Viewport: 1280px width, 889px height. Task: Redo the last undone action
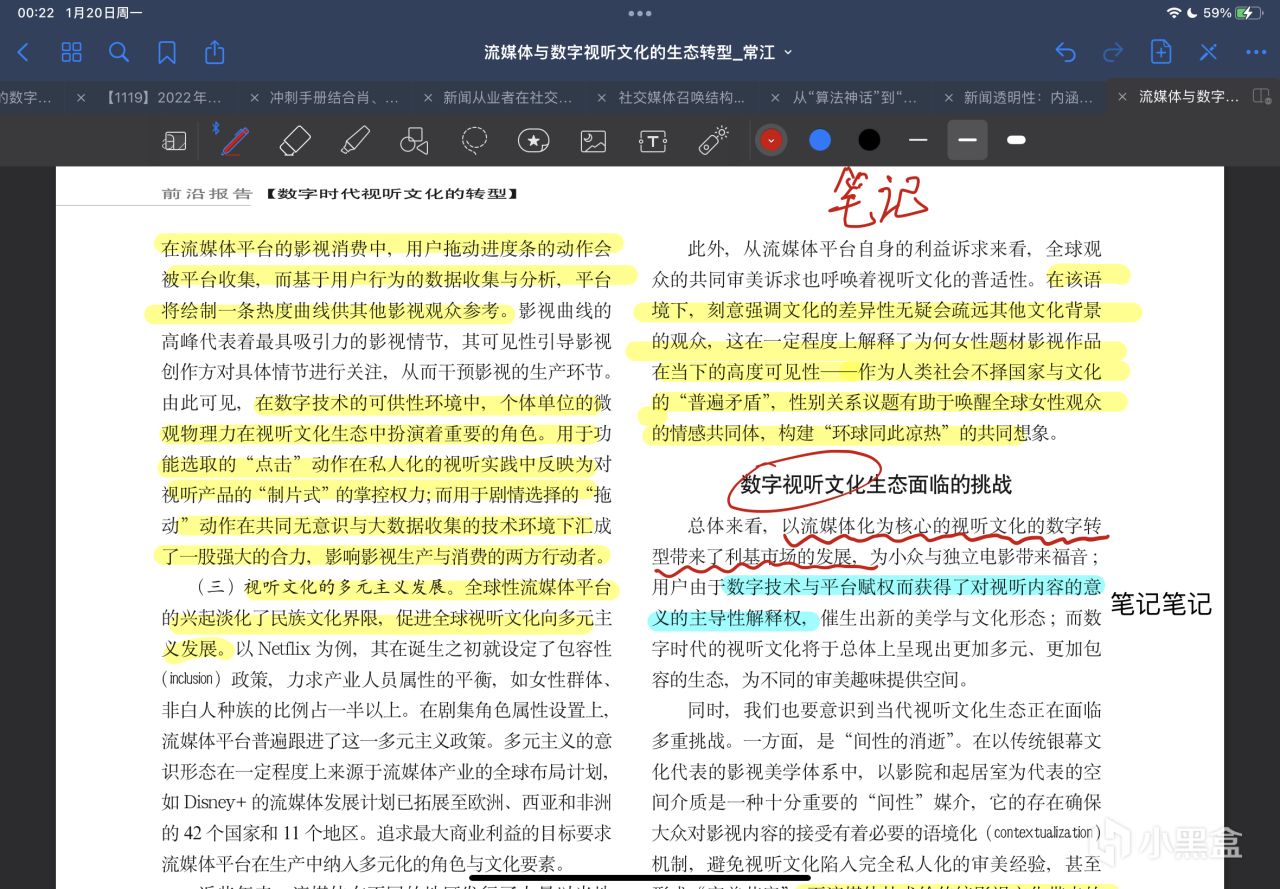(1112, 52)
